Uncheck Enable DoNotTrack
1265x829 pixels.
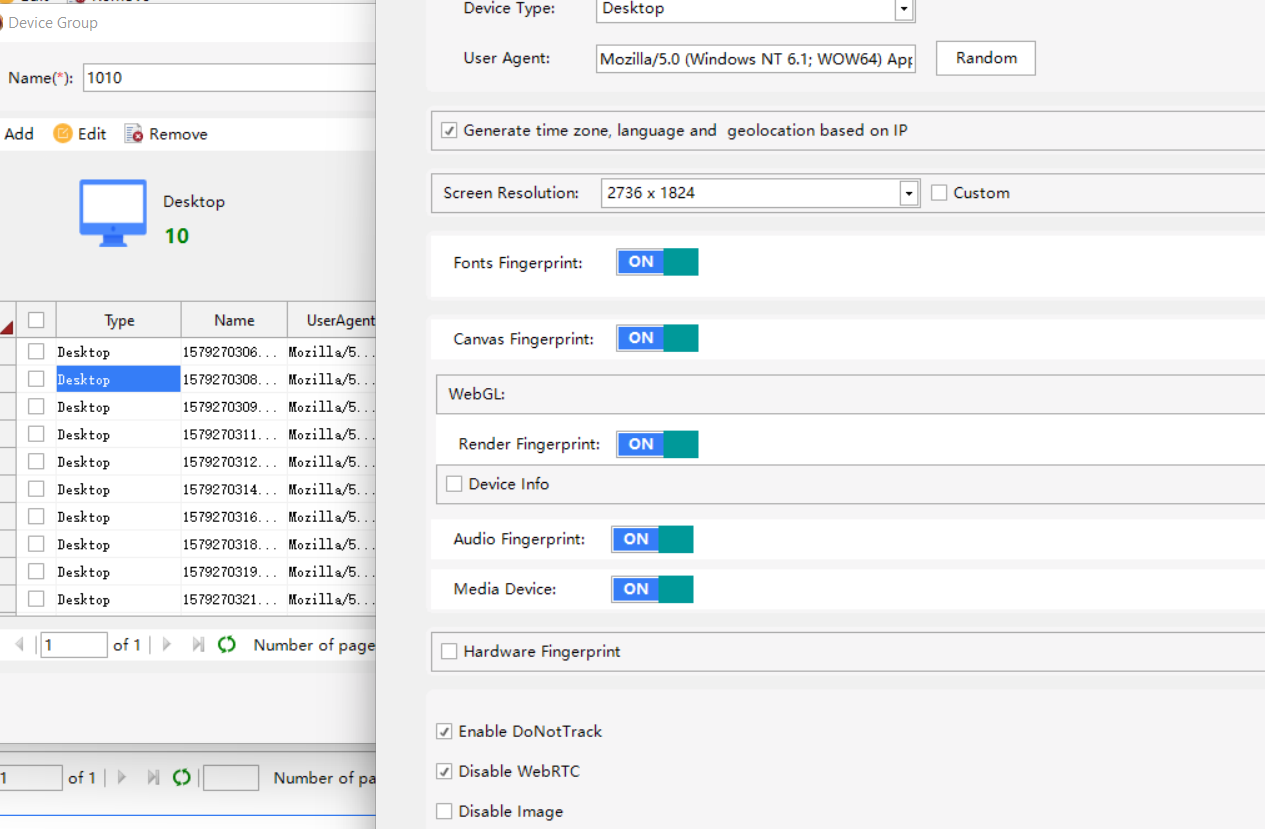click(444, 731)
